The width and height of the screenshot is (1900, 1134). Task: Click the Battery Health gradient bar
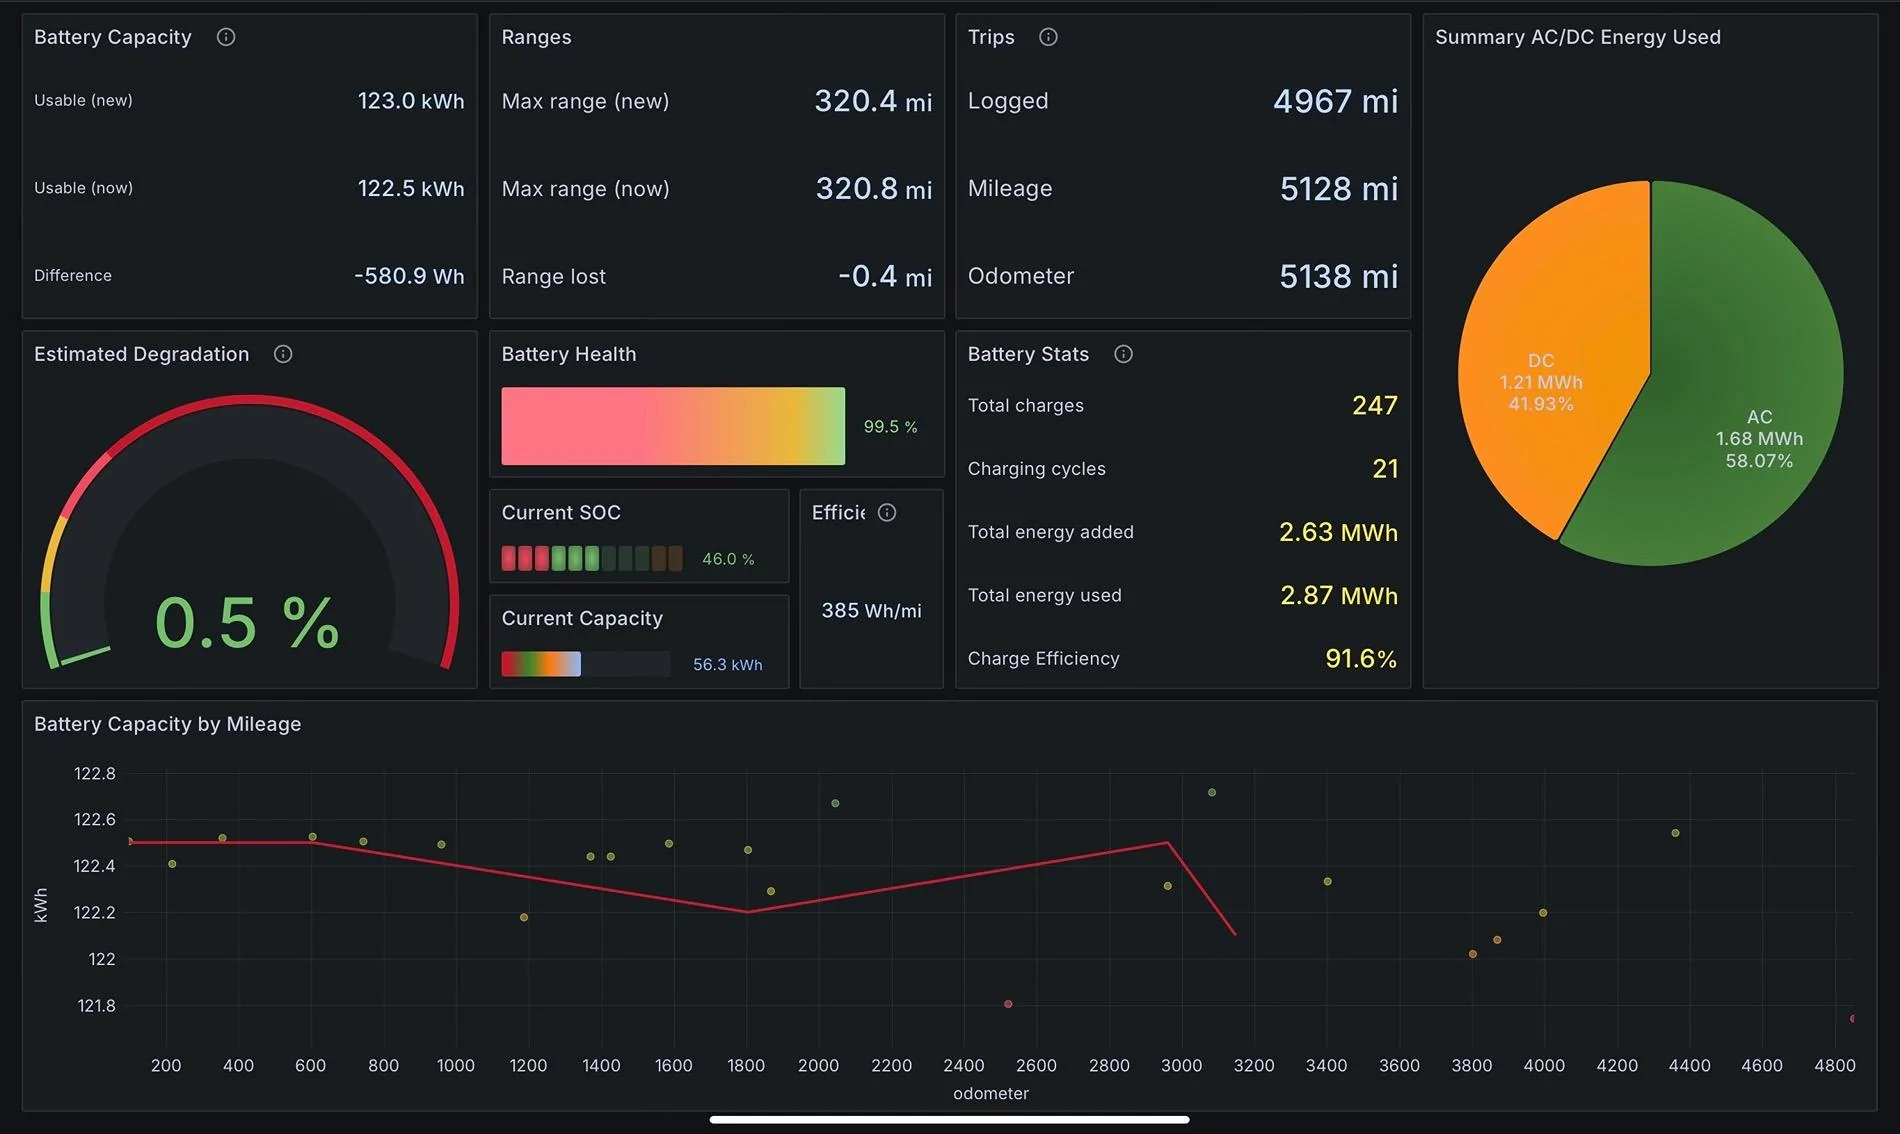click(x=673, y=426)
